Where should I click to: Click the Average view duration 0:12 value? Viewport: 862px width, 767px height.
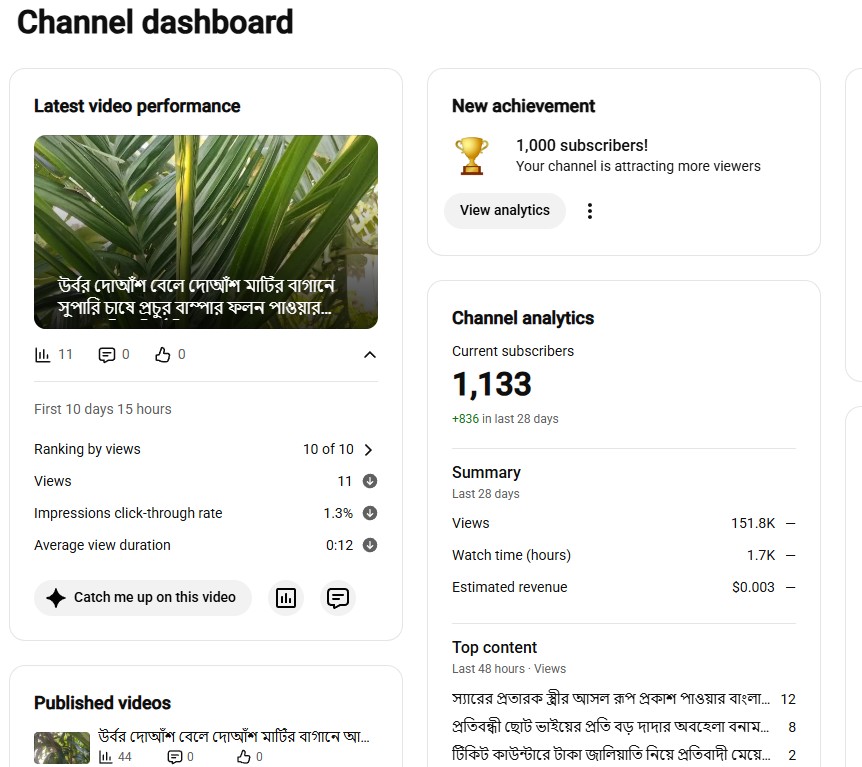339,545
